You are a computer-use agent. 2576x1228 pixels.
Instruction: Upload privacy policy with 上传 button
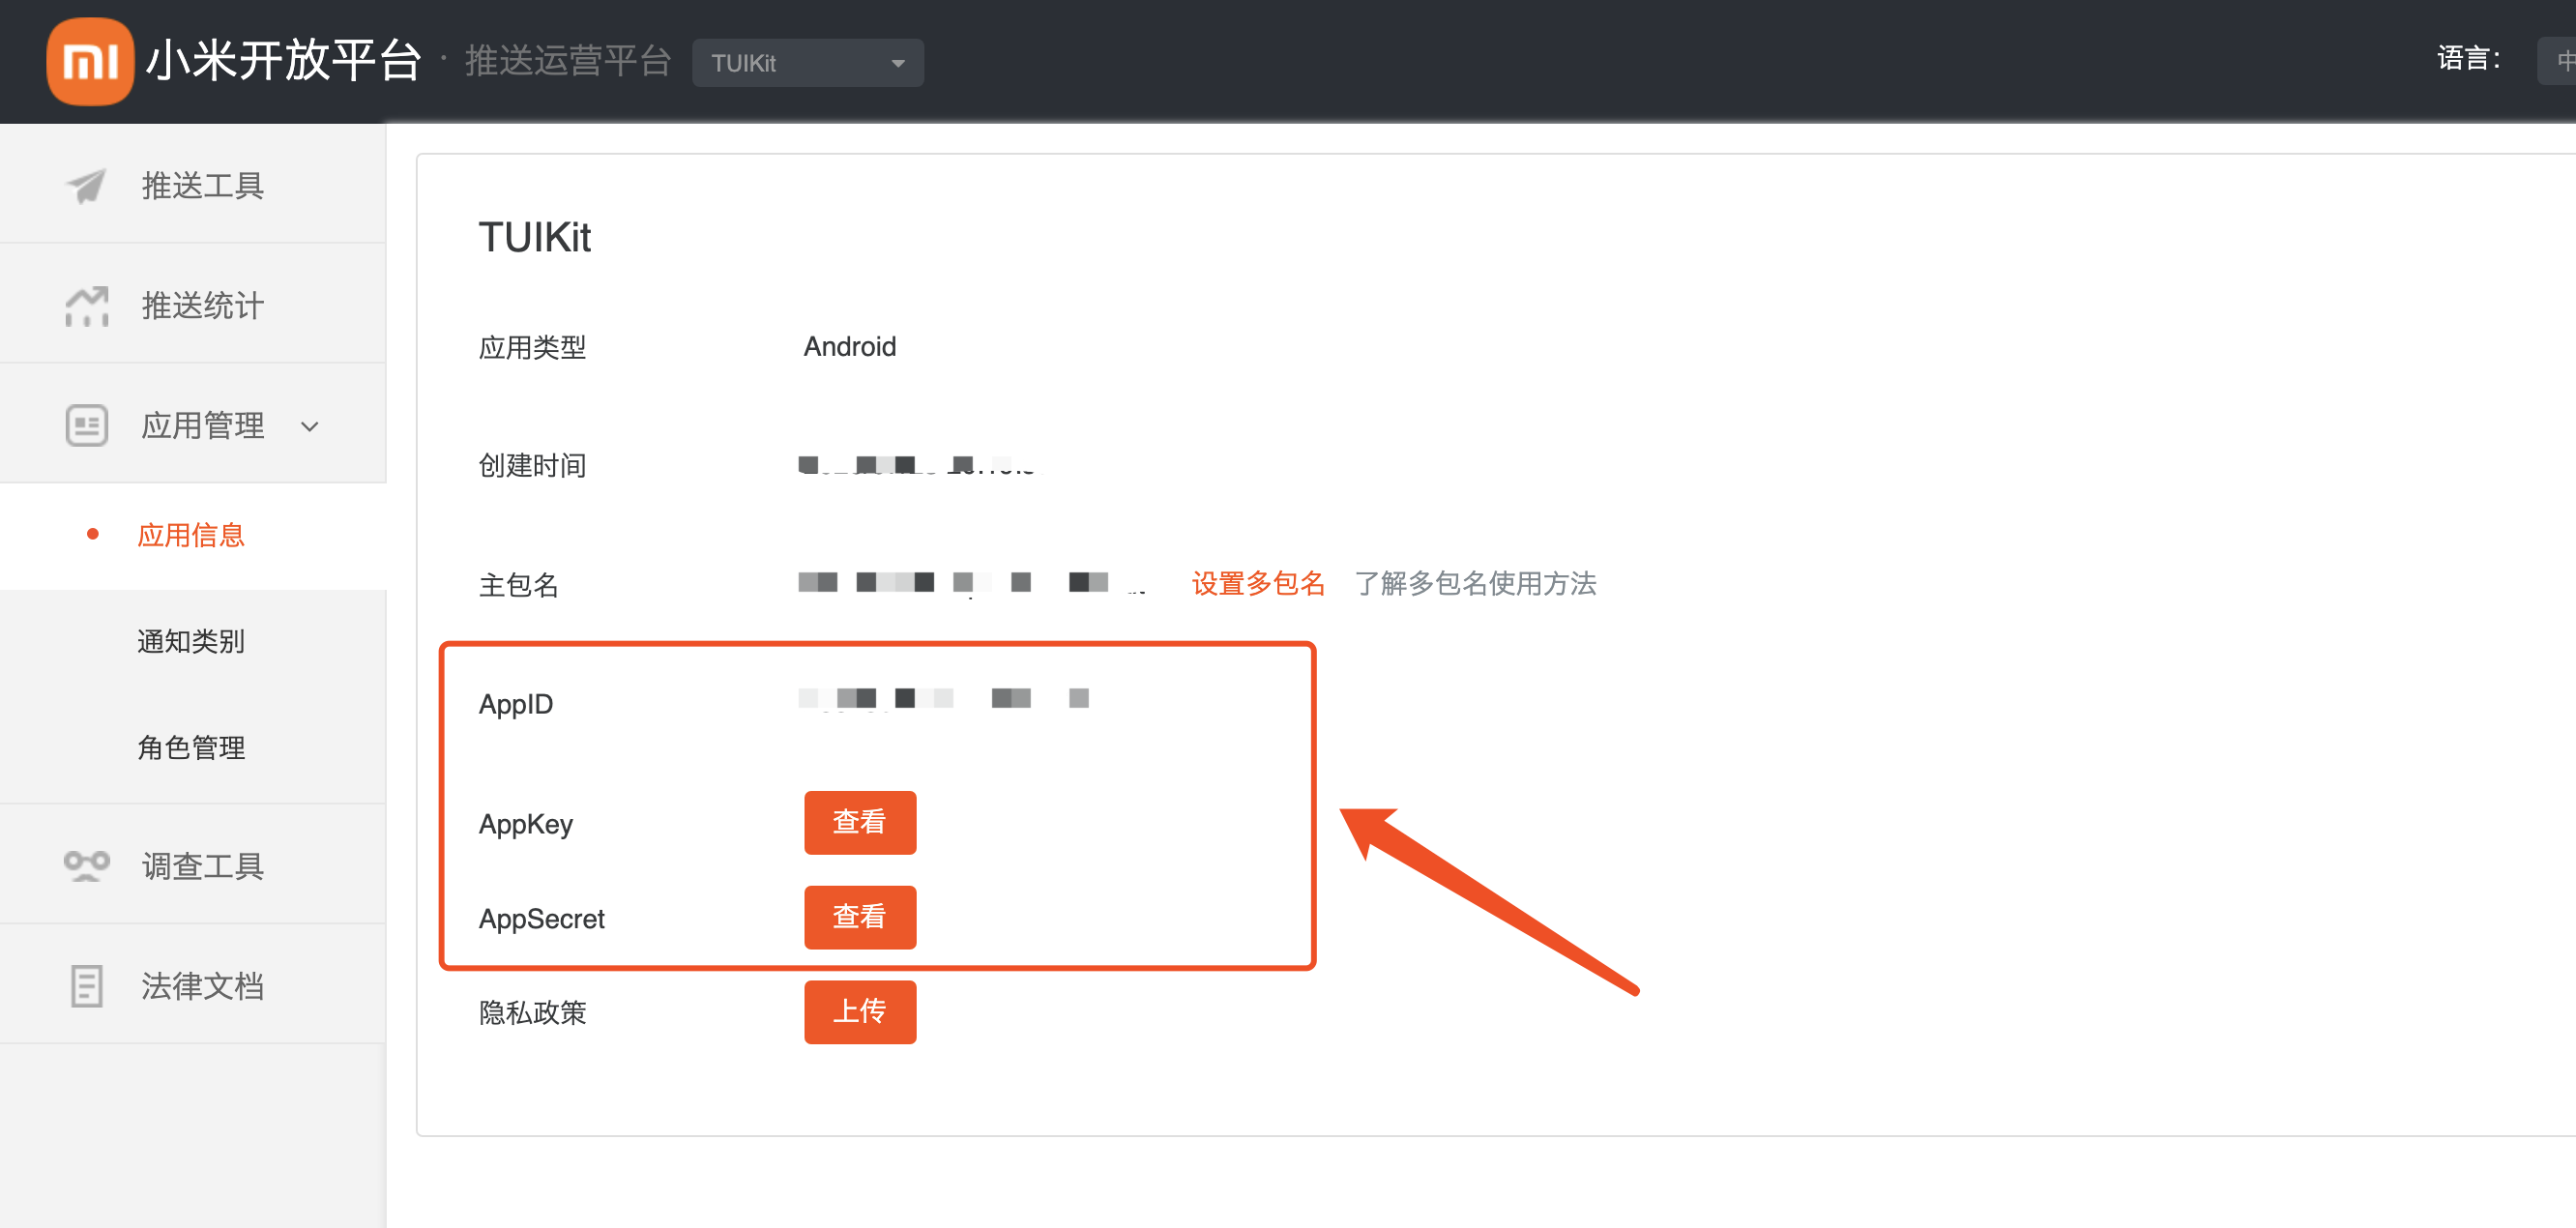860,1012
